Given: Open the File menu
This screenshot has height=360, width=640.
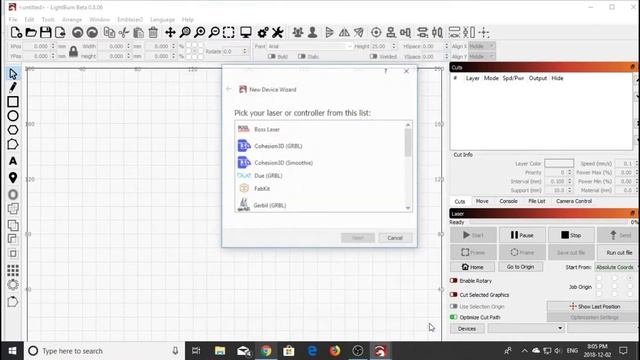Looking at the screenshot, I should (13, 20).
